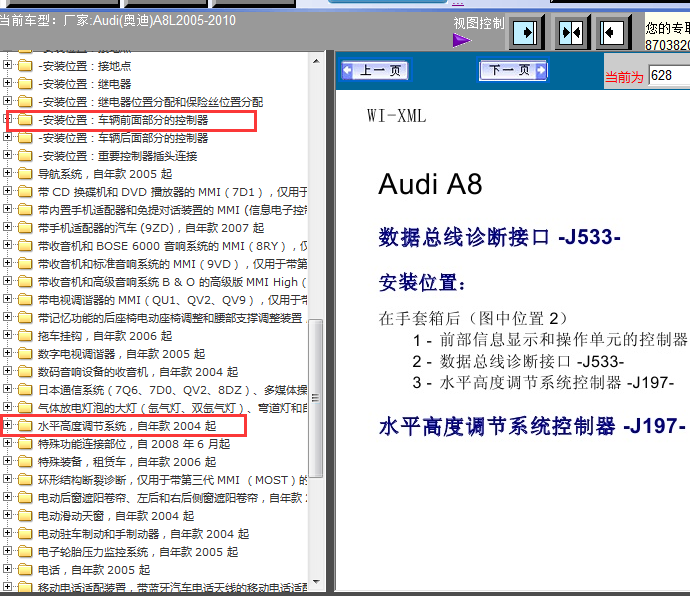Viewport: 690px width, 596px height.
Task: Expand 导航系统，自年款 2005 起 node
Action: [x=7, y=173]
